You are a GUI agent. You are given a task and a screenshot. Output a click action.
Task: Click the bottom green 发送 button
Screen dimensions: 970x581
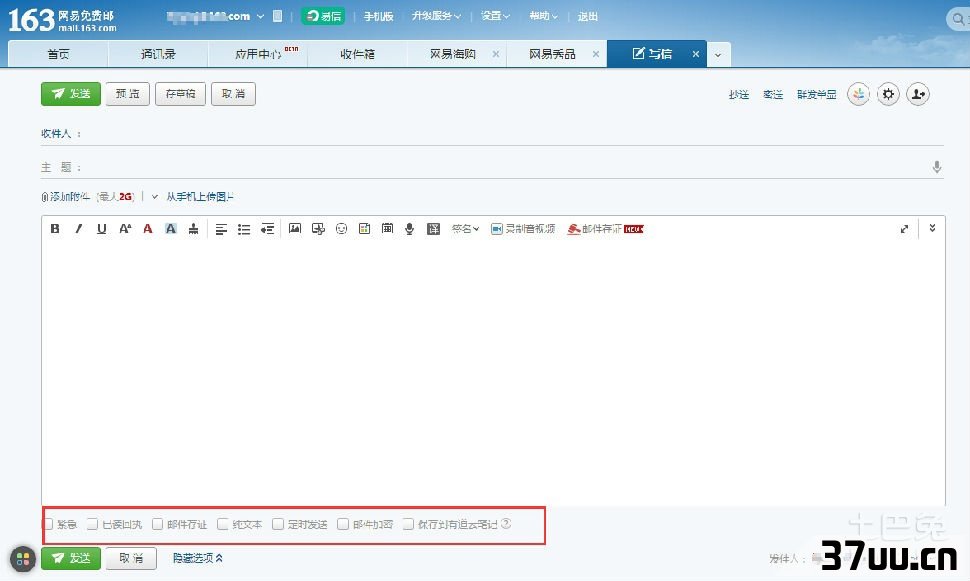[71, 559]
